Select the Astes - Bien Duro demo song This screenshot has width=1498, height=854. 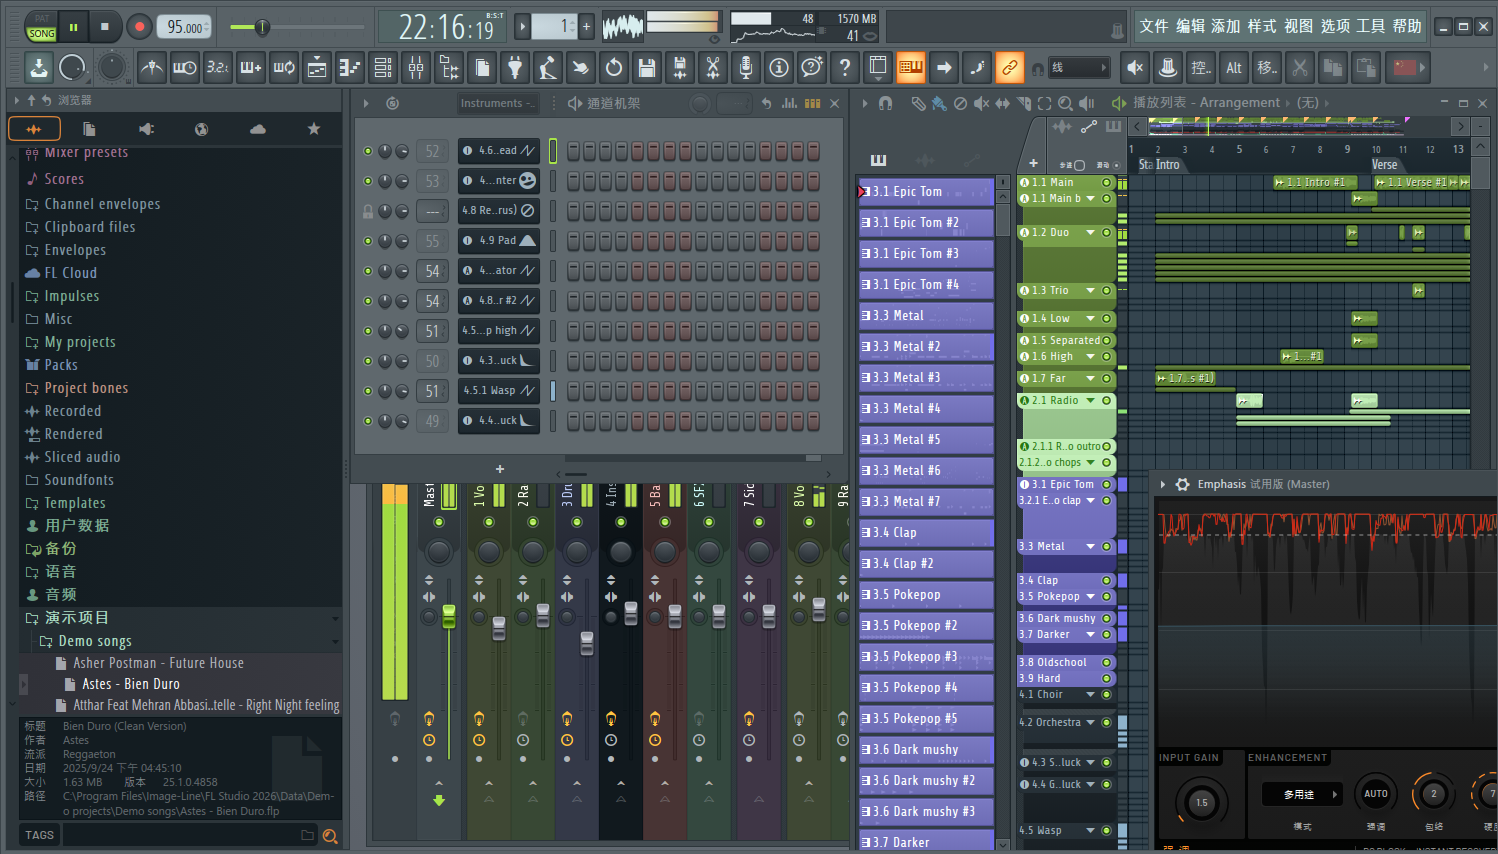(x=131, y=684)
